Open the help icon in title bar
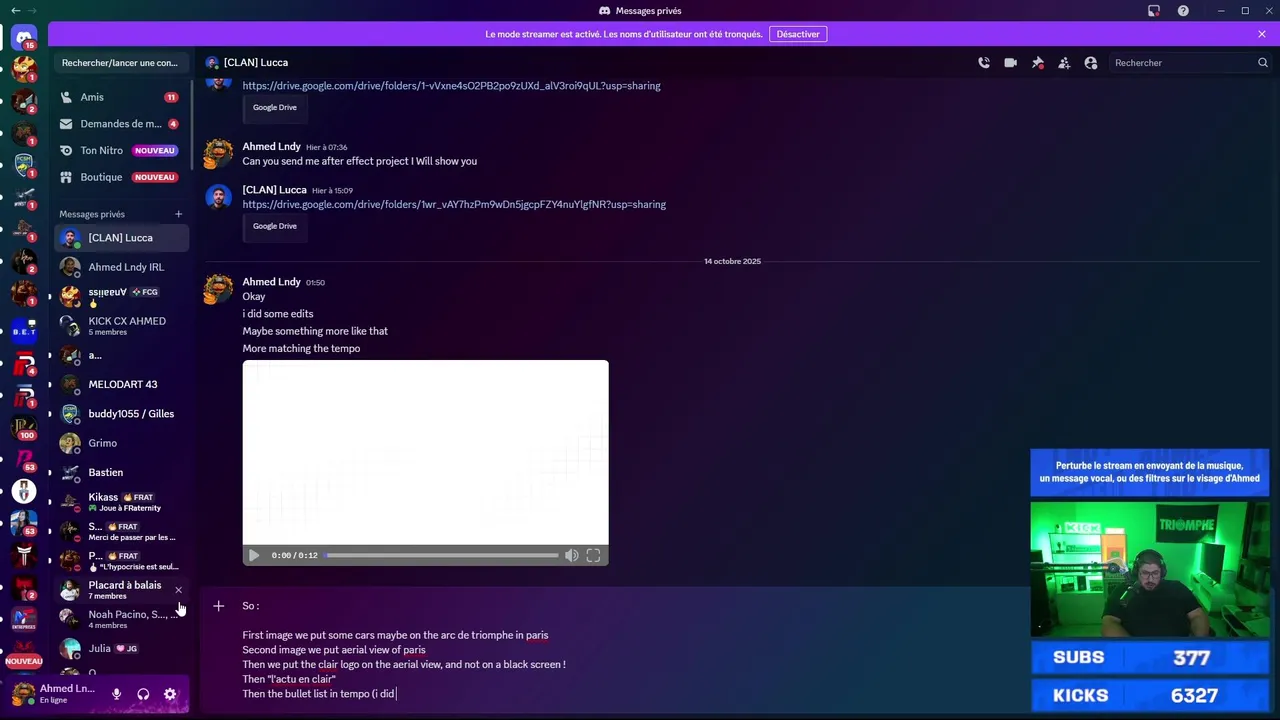This screenshot has height=720, width=1280. [x=1183, y=11]
